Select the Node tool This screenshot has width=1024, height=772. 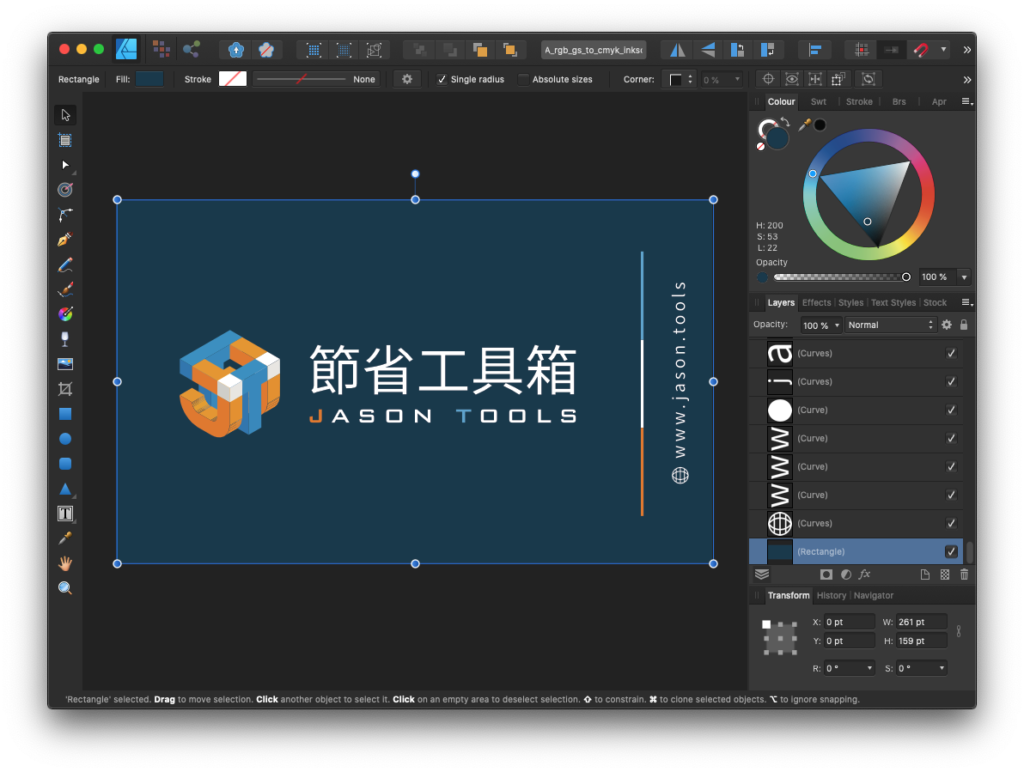(x=65, y=165)
